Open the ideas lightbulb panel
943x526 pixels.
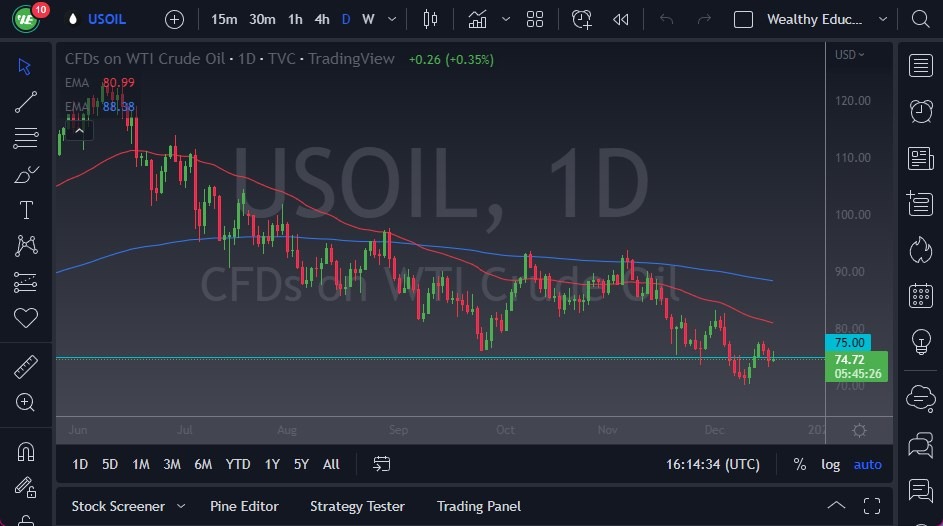click(x=921, y=341)
